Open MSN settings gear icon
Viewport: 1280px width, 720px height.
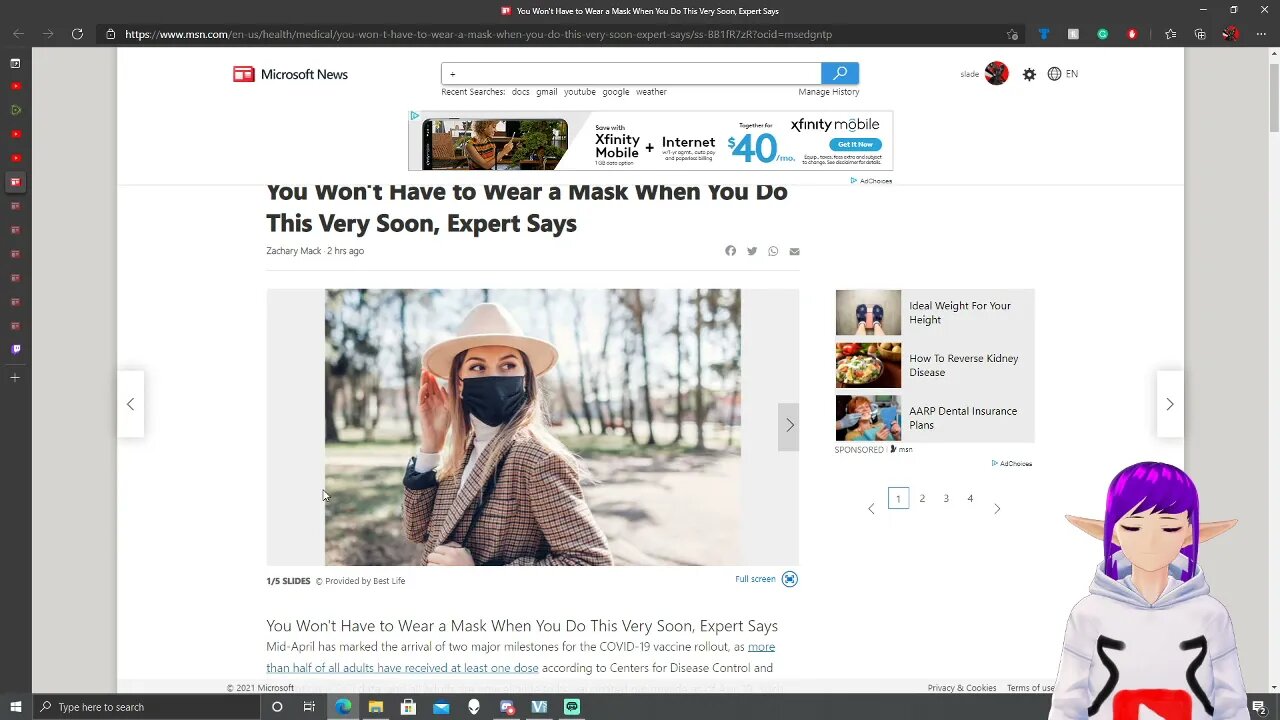click(x=1029, y=74)
